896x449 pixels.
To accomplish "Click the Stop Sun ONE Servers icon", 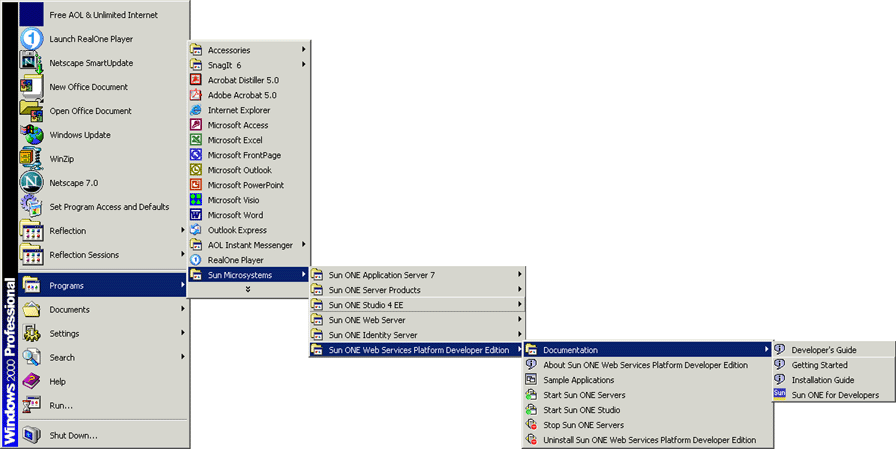I will pos(531,424).
